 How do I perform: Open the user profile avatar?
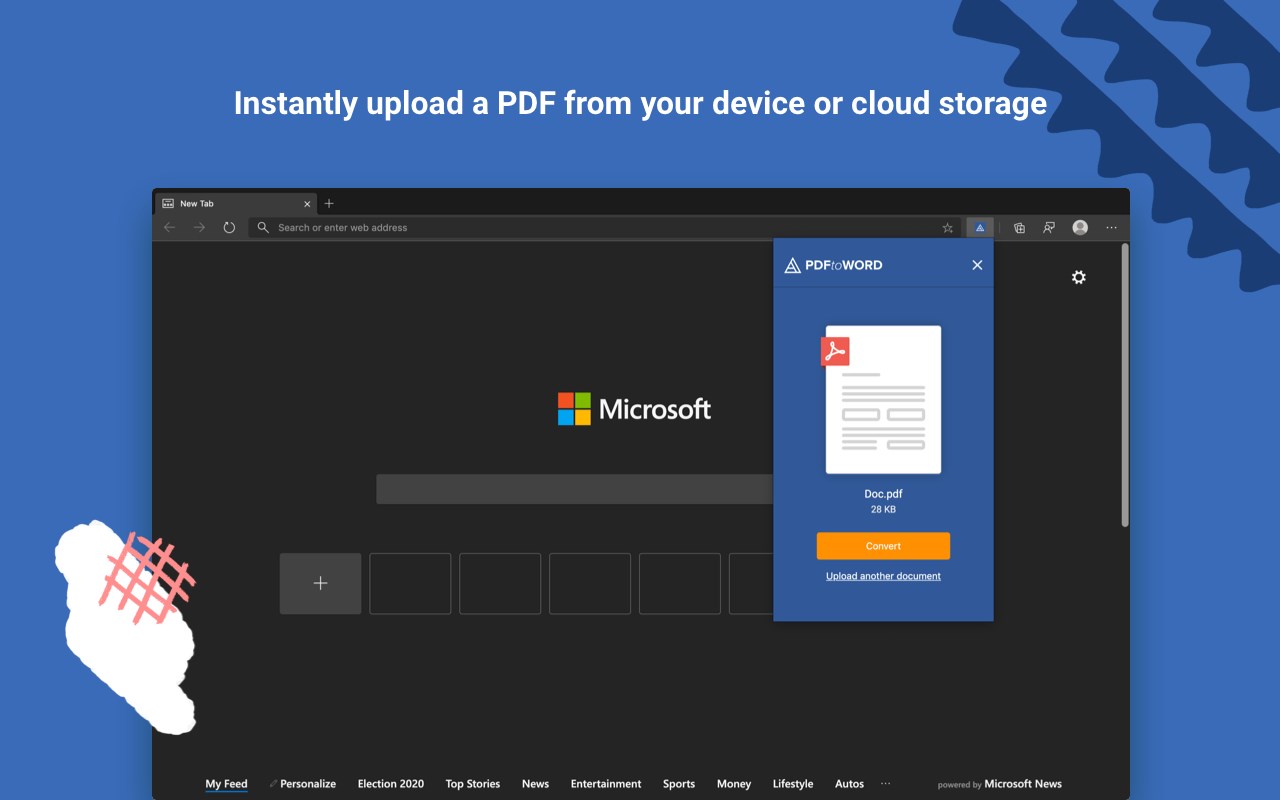(1080, 228)
